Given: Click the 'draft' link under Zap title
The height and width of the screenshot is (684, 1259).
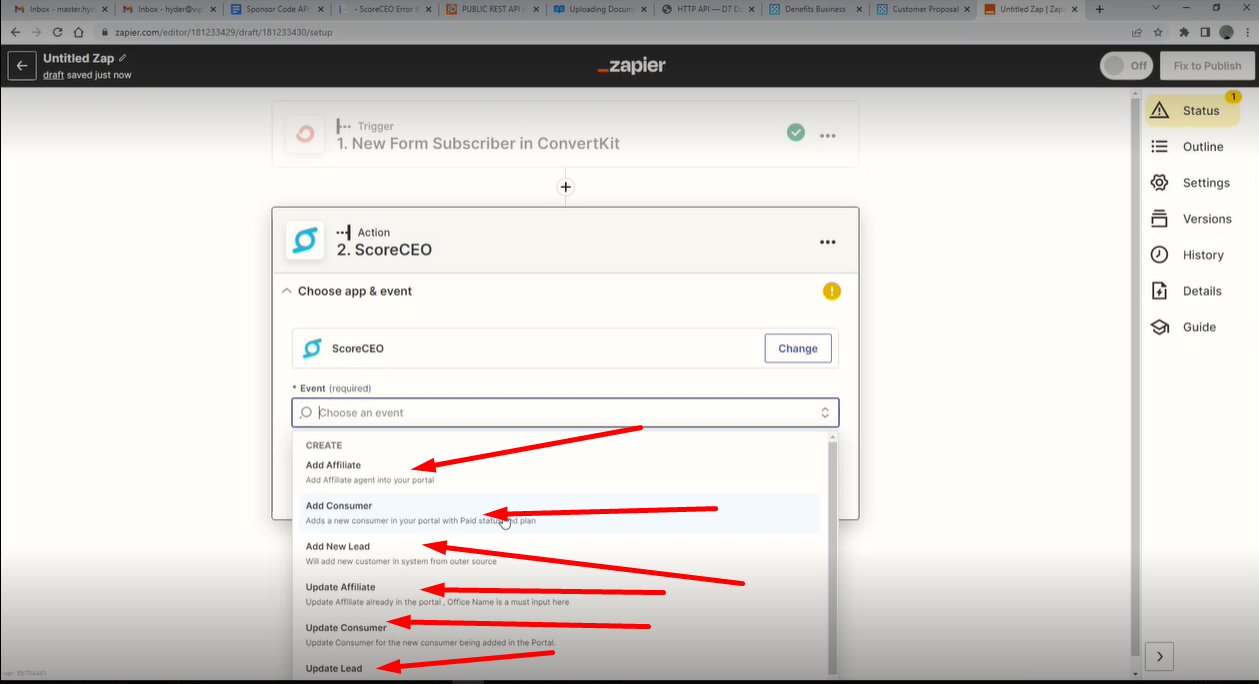Looking at the screenshot, I should coord(53,75).
